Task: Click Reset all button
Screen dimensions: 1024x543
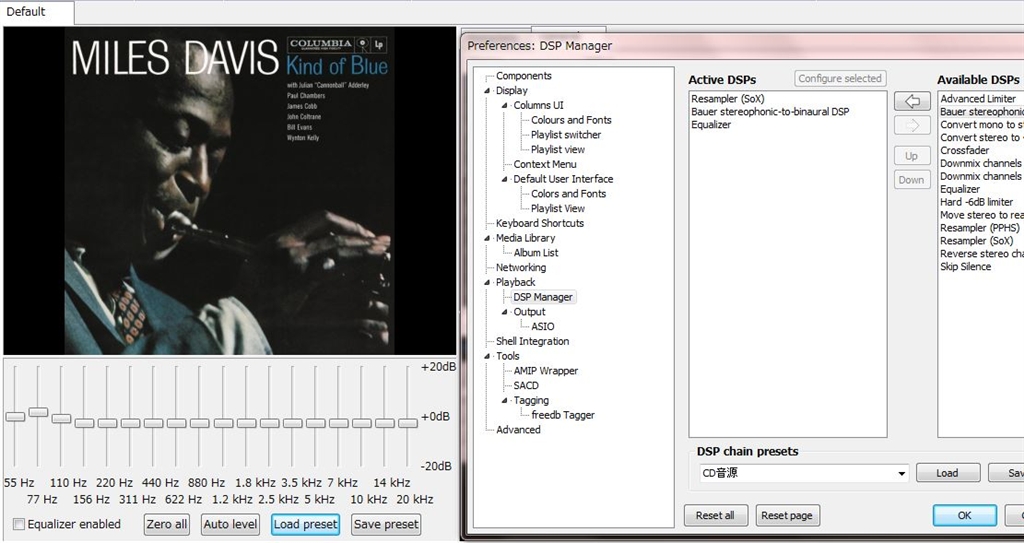Action: click(x=715, y=516)
